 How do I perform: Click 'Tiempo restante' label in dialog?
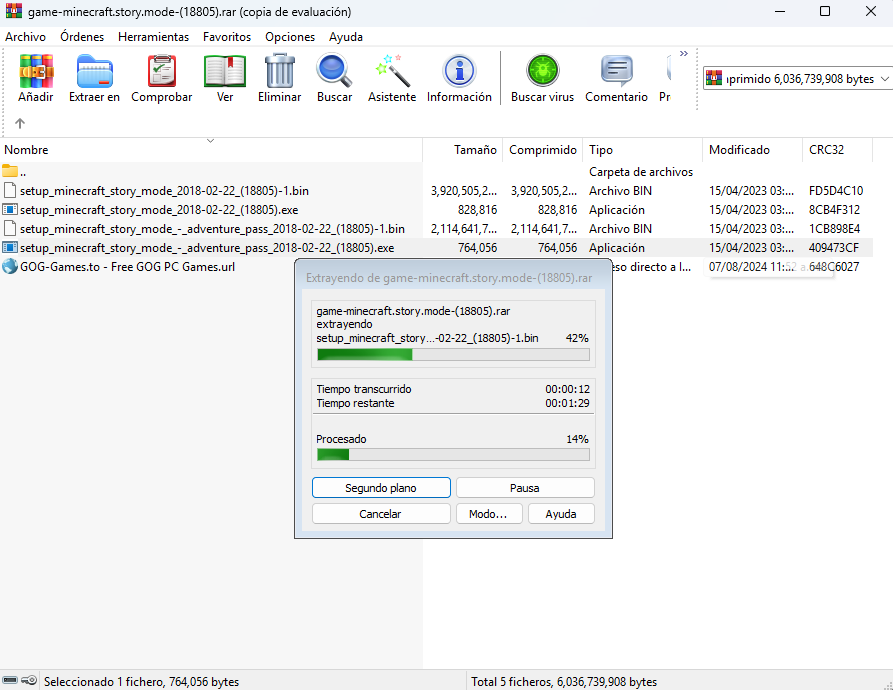[x=355, y=403]
